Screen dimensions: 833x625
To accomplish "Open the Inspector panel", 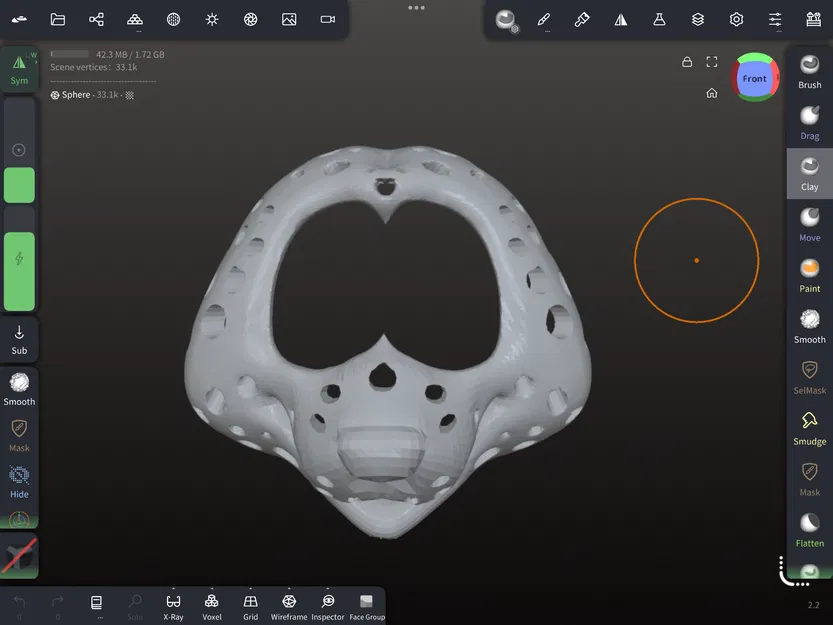I will point(328,607).
